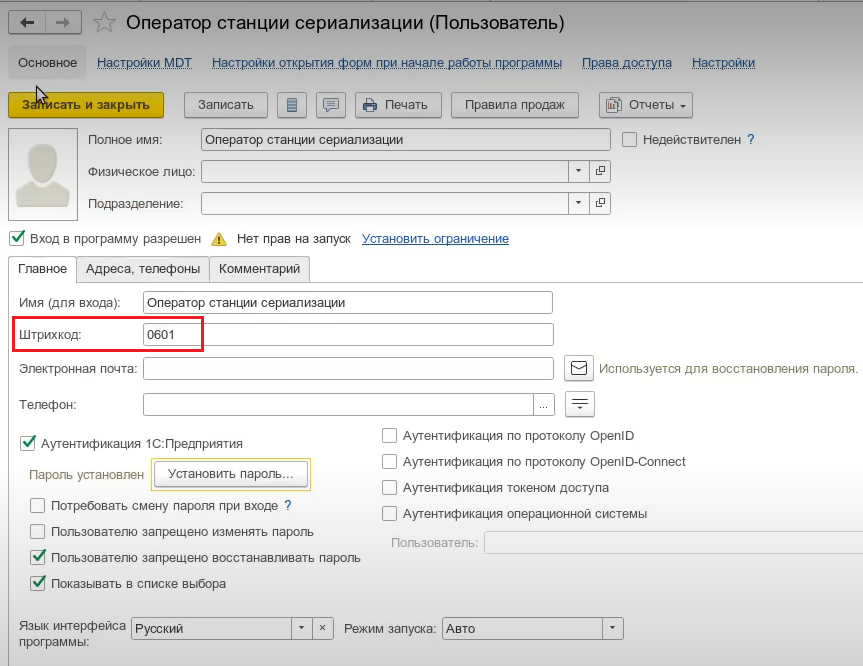863x666 pixels.
Task: Click the list document icon in toolbar
Action: click(x=291, y=105)
